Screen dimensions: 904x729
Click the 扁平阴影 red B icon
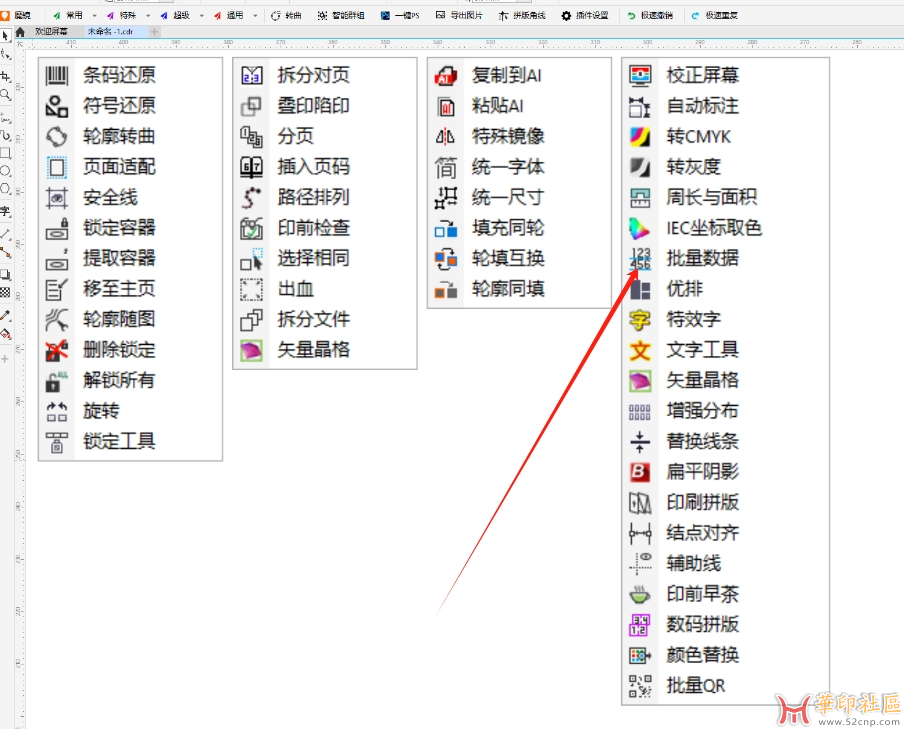tap(640, 472)
